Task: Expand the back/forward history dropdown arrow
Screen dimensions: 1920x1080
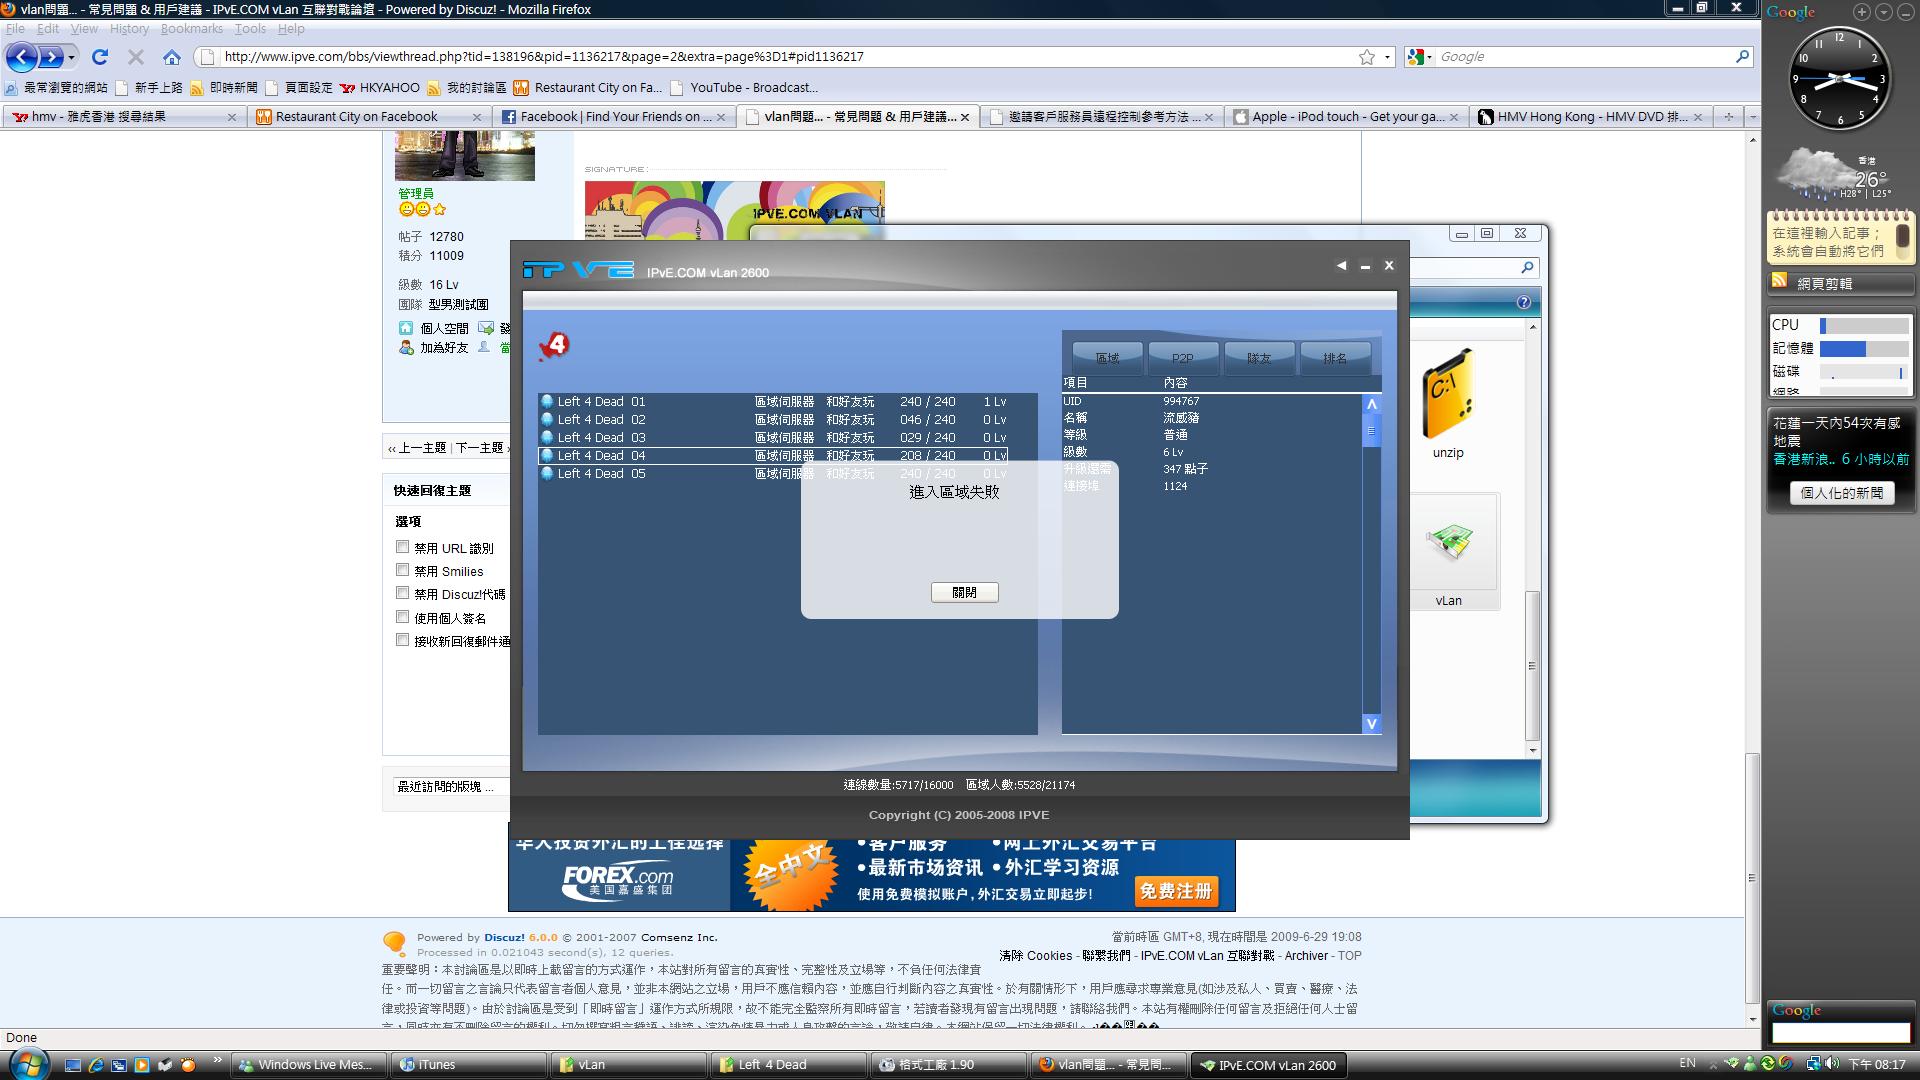Action: point(72,57)
